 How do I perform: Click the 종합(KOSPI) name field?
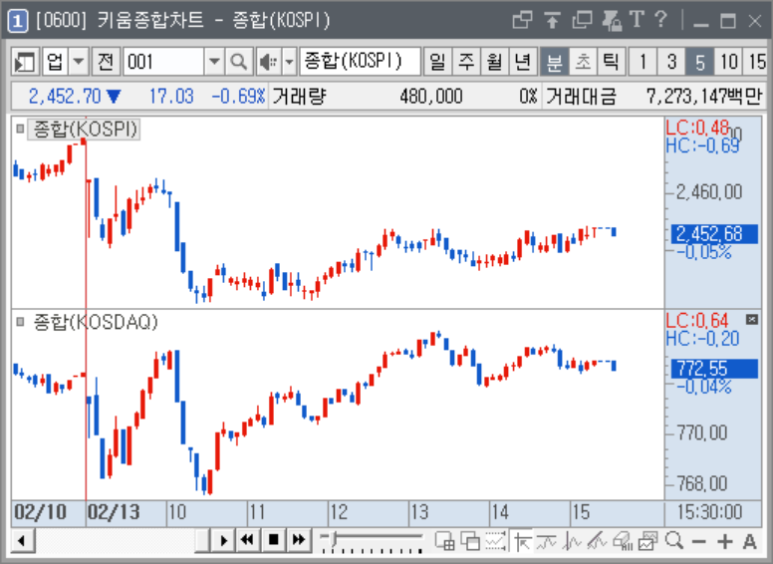(360, 62)
